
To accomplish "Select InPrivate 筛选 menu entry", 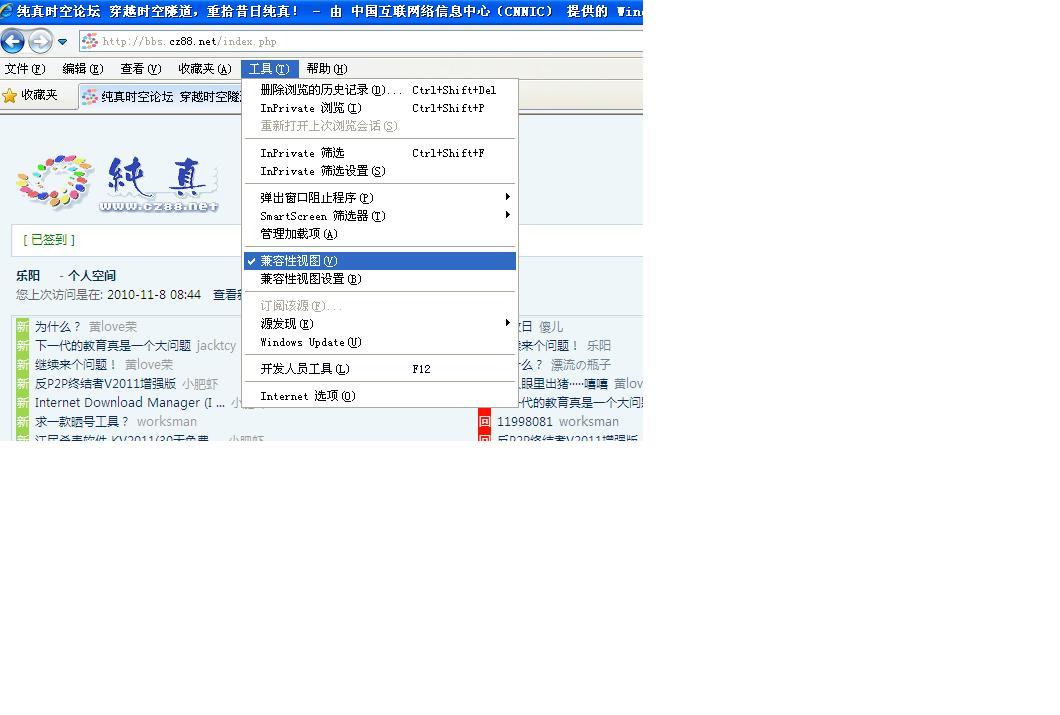I will pyautogui.click(x=380, y=153).
